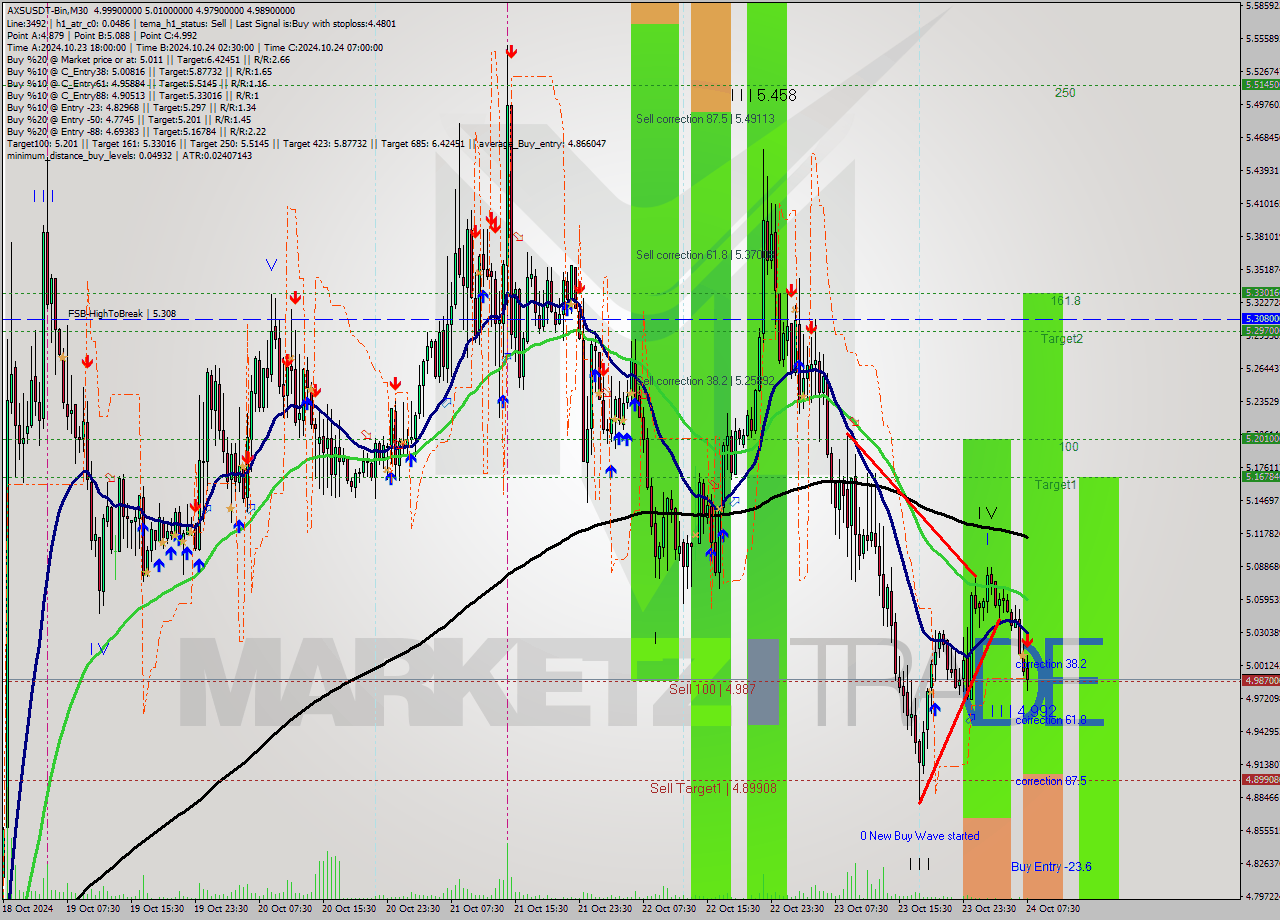Select the green 5.16784 price tag
1280x920 pixels.
[1260, 476]
